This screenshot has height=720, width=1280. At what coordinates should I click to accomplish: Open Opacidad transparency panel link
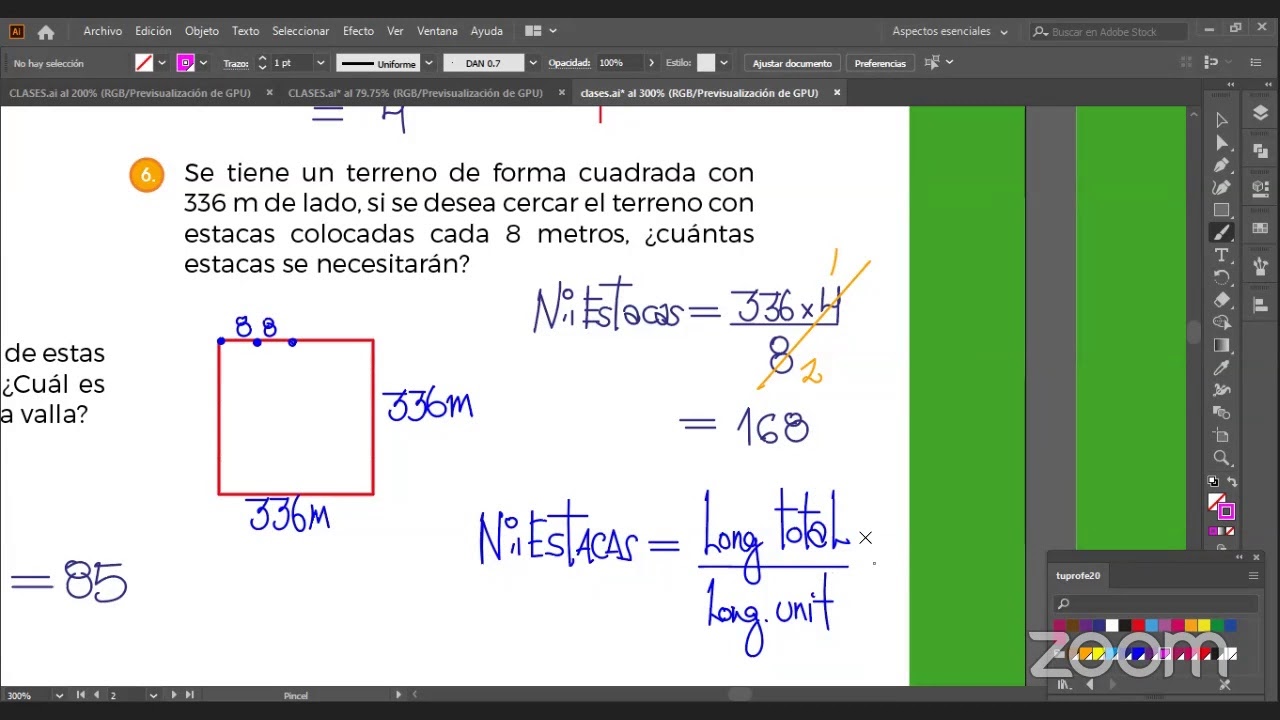[569, 63]
